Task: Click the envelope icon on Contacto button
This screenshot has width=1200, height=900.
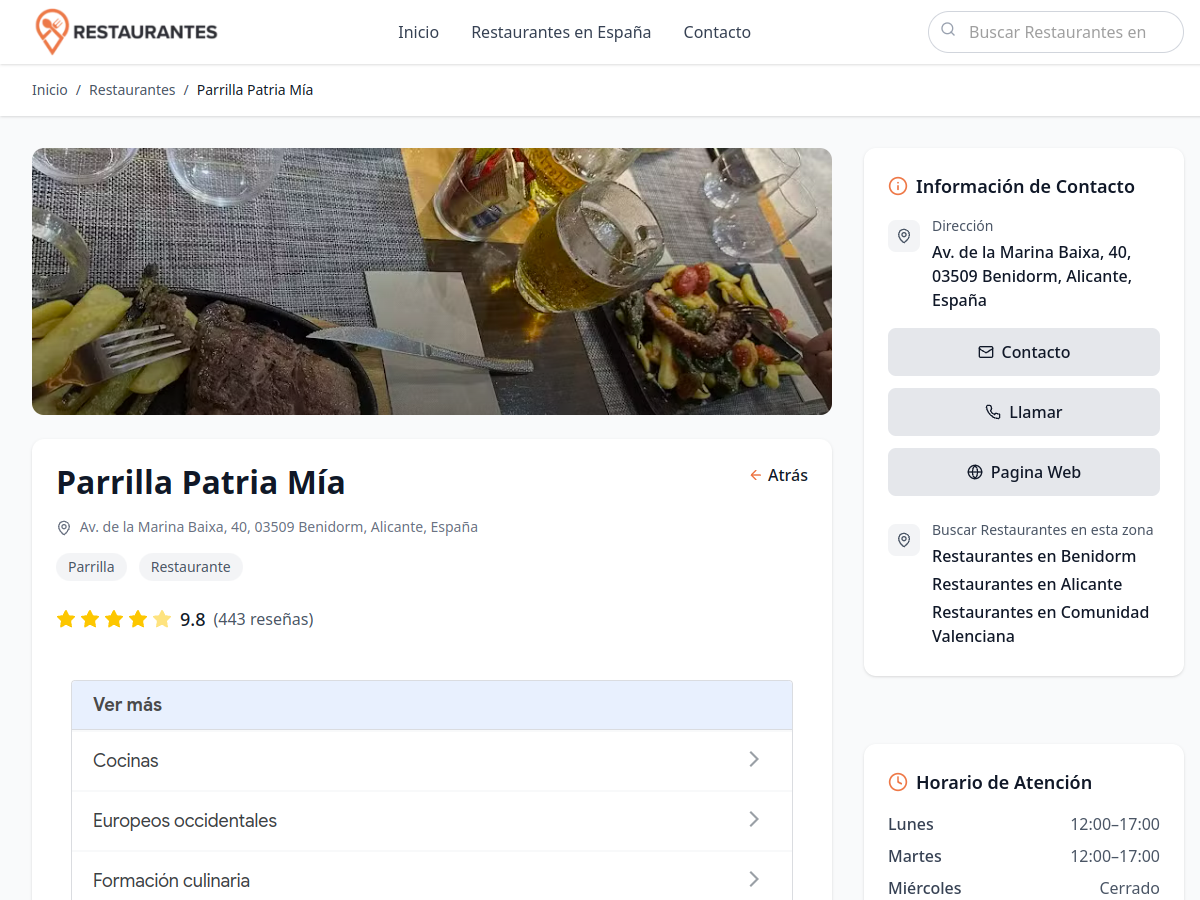Action: [x=986, y=352]
